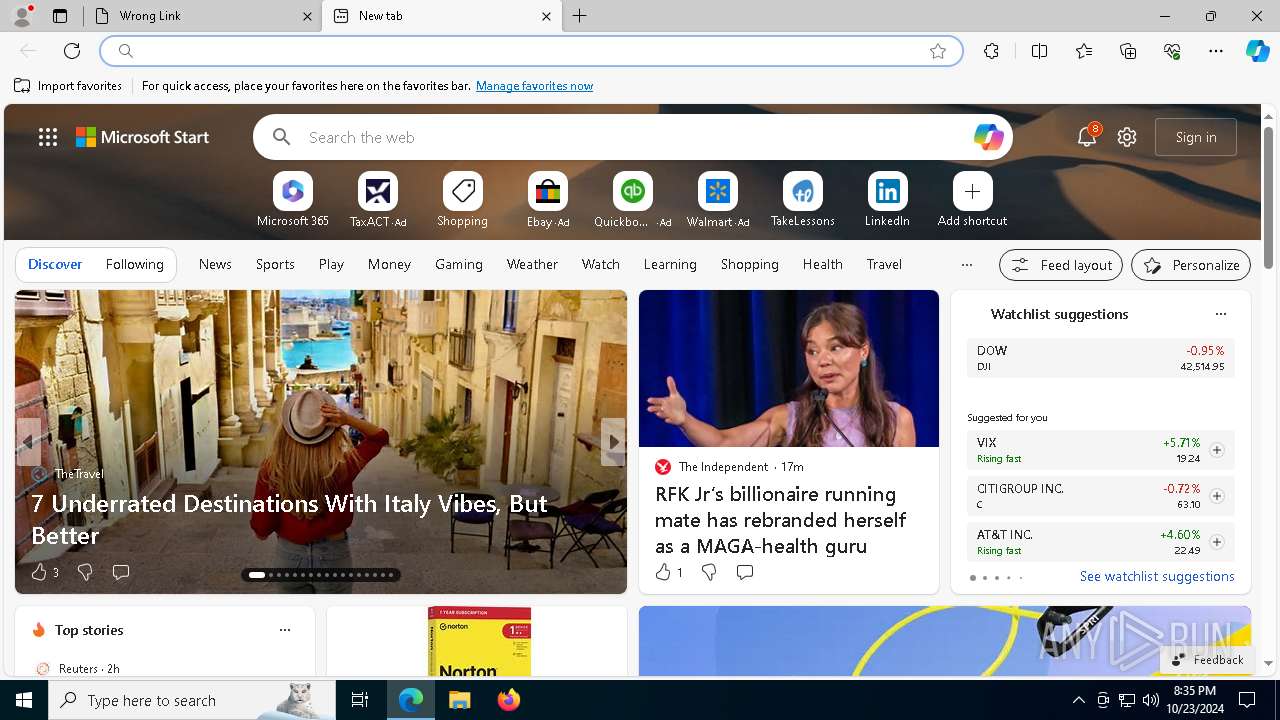Open the browser profile icon
This screenshot has height=720, width=1280.
click(x=22, y=15)
